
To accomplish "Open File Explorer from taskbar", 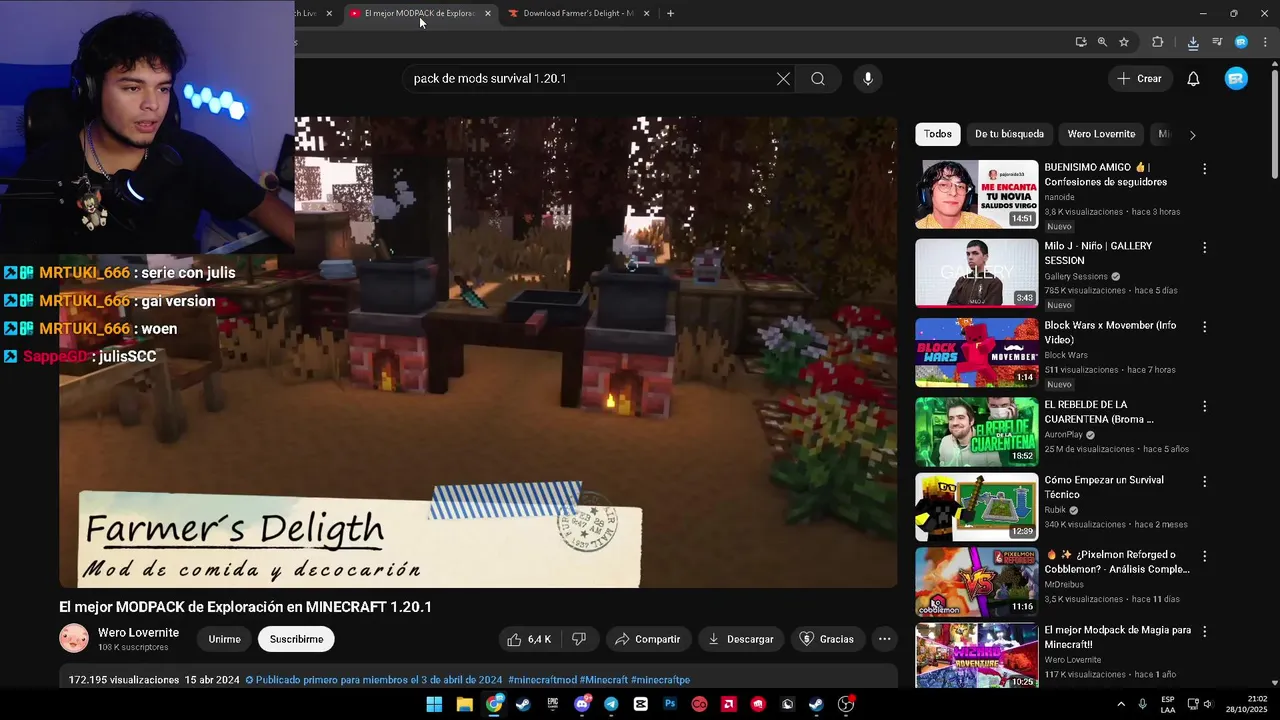I will (464, 704).
